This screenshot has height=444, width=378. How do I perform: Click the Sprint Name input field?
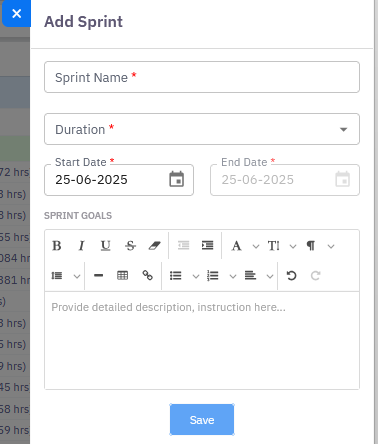coord(202,77)
